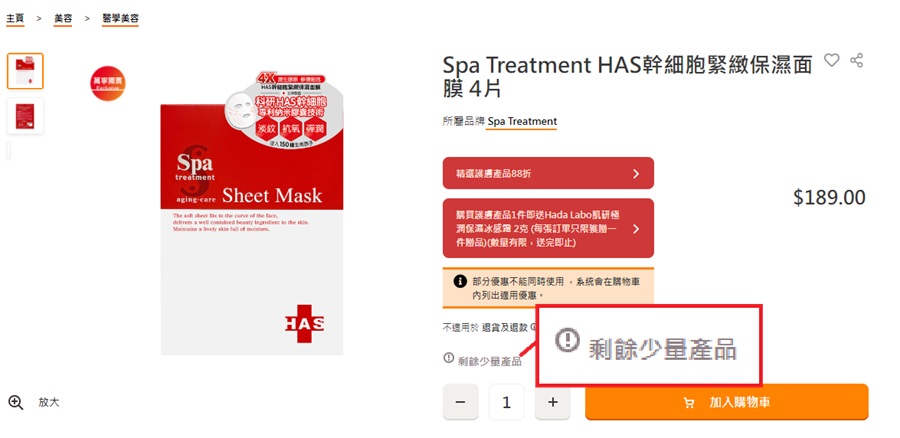This screenshot has width=900, height=438.
Task: Click the 放大 label to enlarge image
Action: click(x=49, y=402)
